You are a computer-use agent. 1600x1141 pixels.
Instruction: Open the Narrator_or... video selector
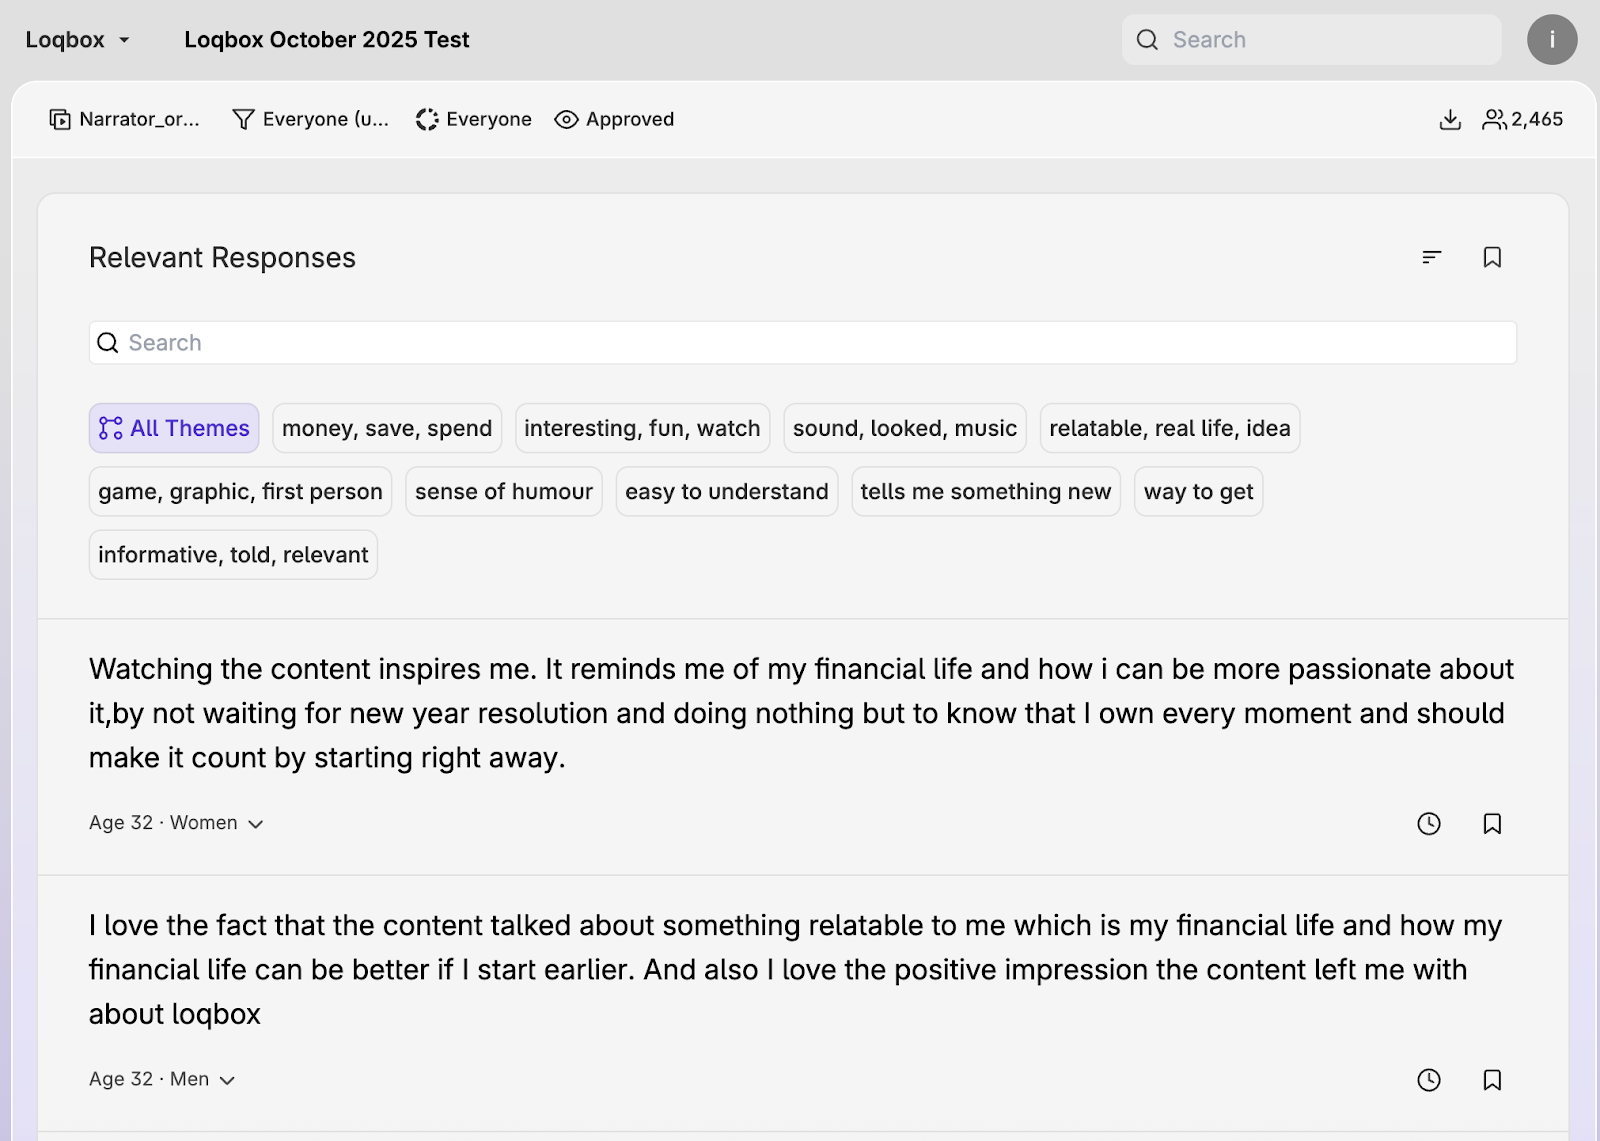[x=125, y=120]
